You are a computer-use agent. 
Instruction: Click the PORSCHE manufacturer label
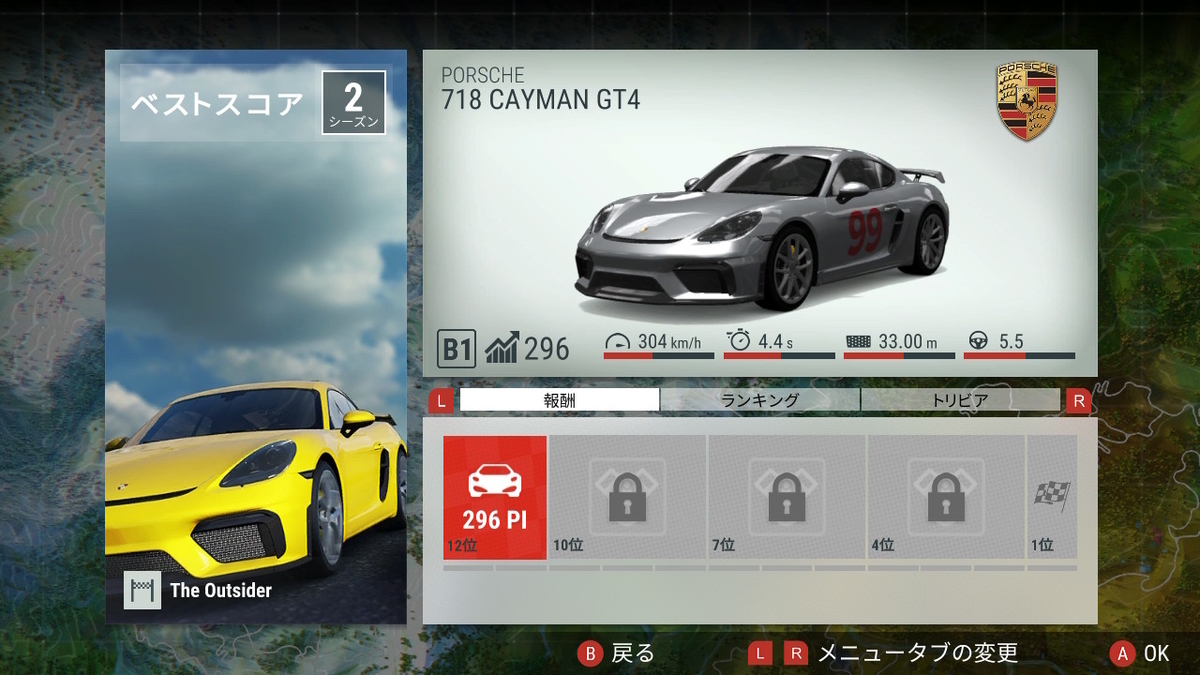483,76
